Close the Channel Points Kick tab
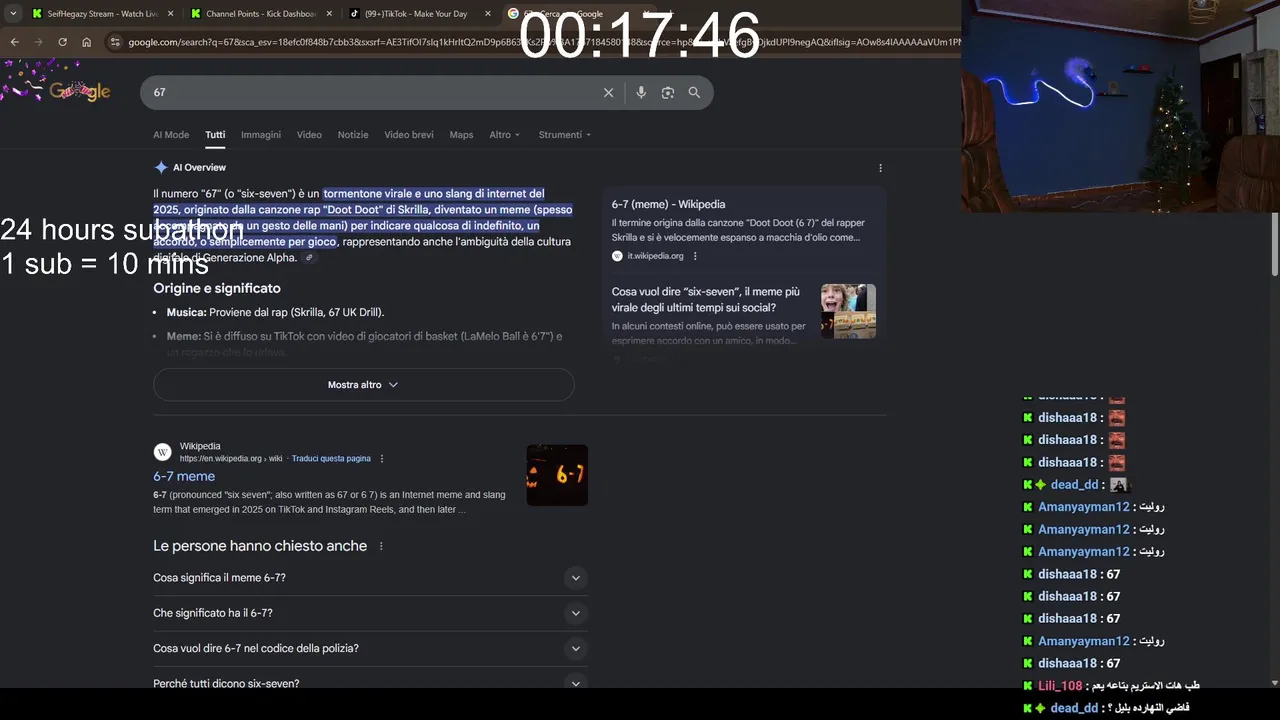The height and width of the screenshot is (720, 1280). (328, 14)
